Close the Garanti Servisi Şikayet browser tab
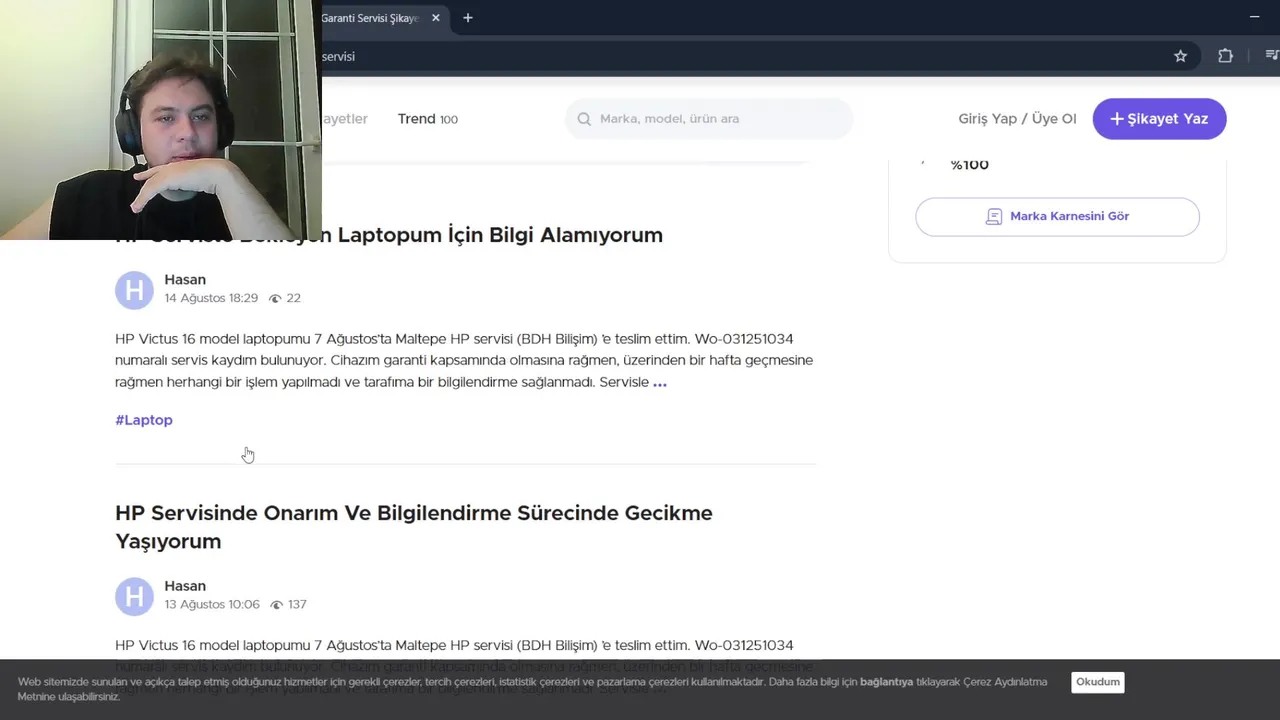1280x720 pixels. tap(435, 18)
